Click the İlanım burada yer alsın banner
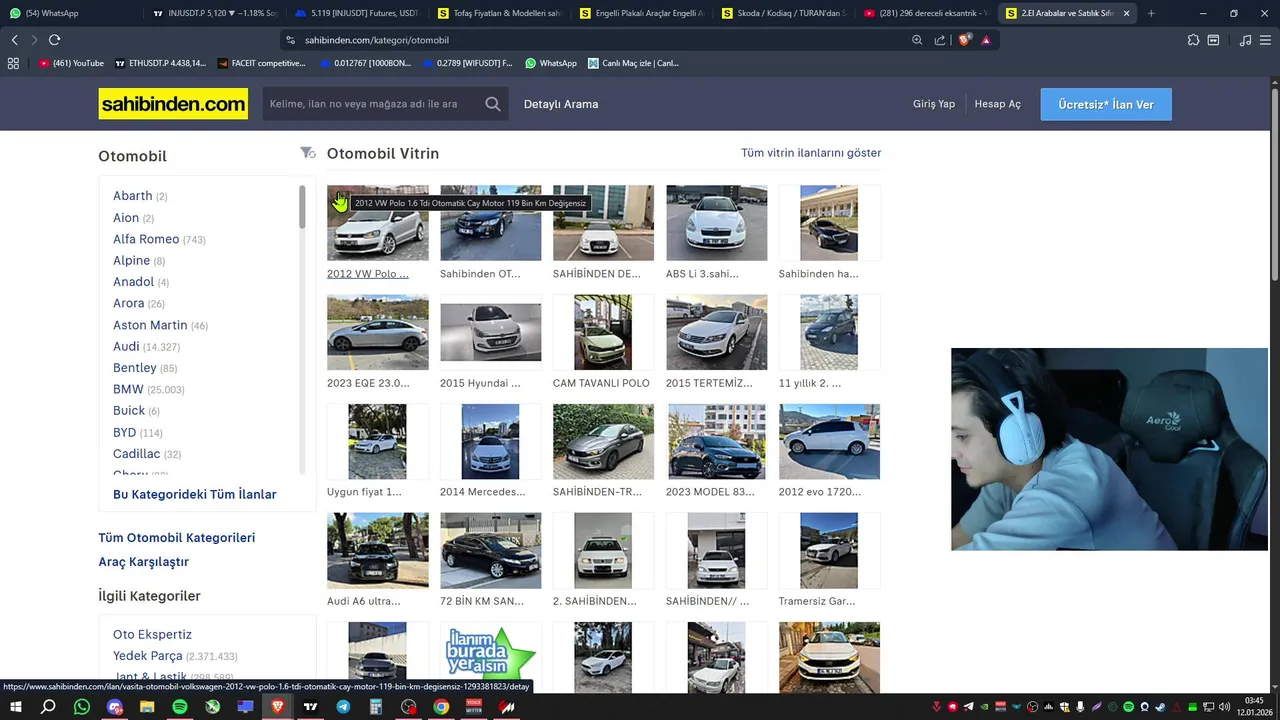The width and height of the screenshot is (1280, 720). [490, 656]
